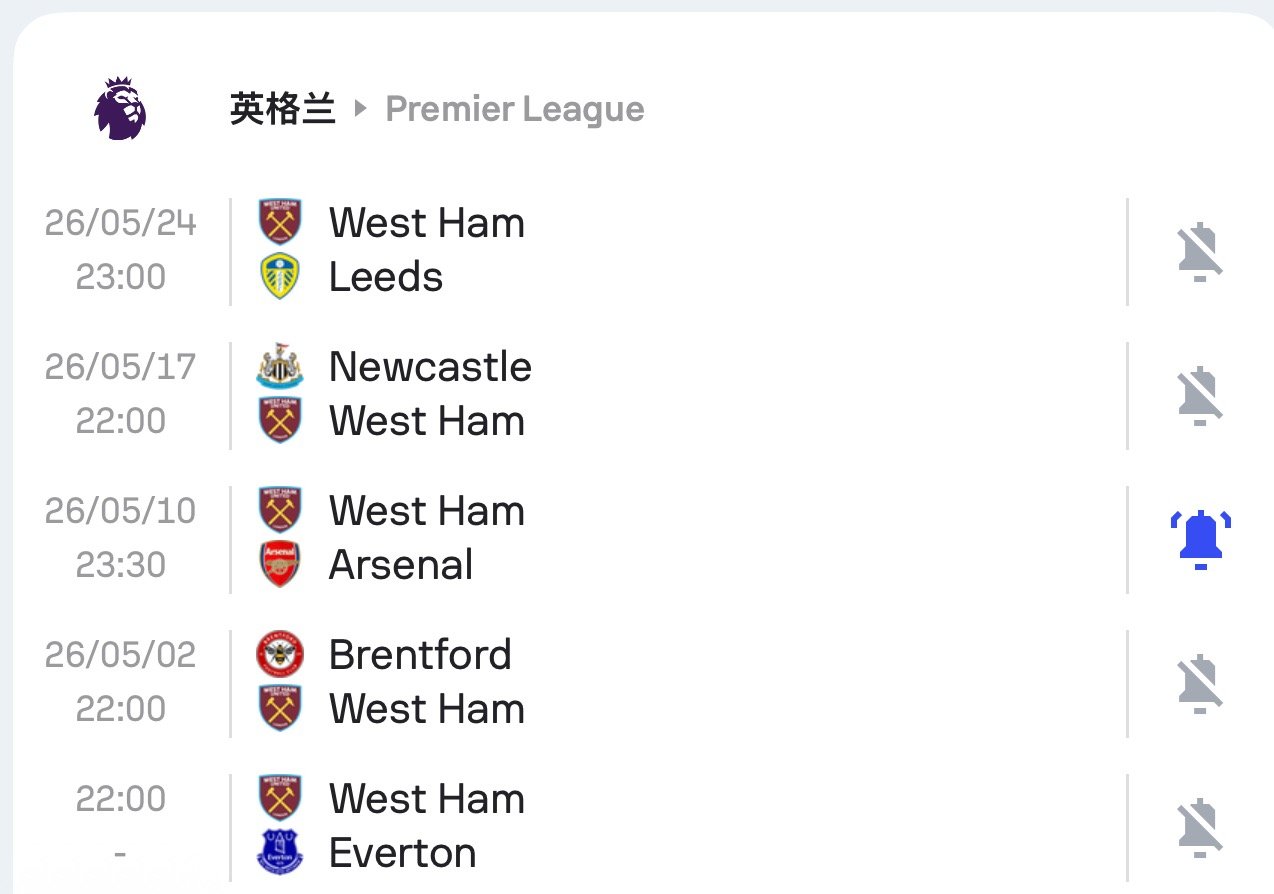This screenshot has width=1274, height=894.
Task: Click West Ham crest in the Arsenal fixture
Action: pos(280,510)
